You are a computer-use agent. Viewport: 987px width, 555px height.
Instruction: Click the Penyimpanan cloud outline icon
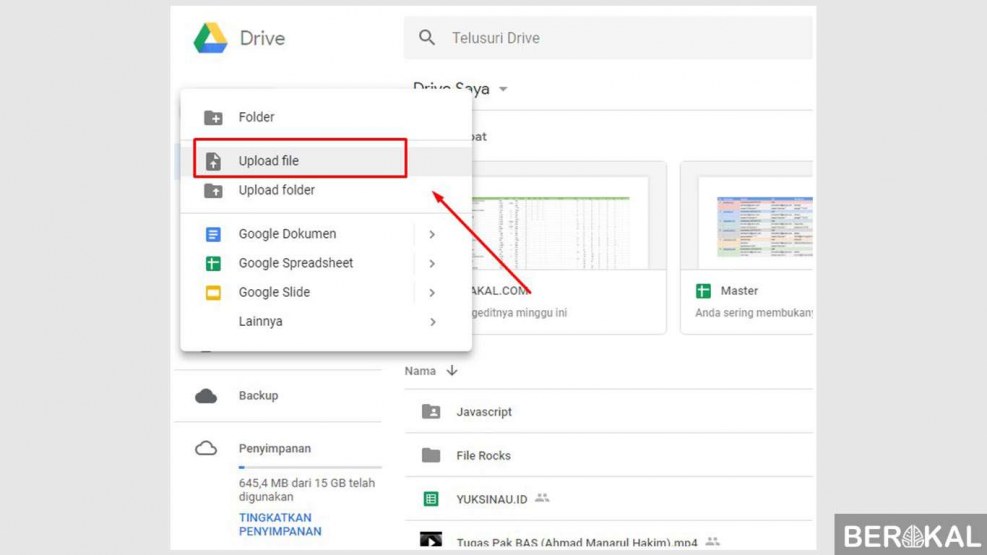point(206,449)
